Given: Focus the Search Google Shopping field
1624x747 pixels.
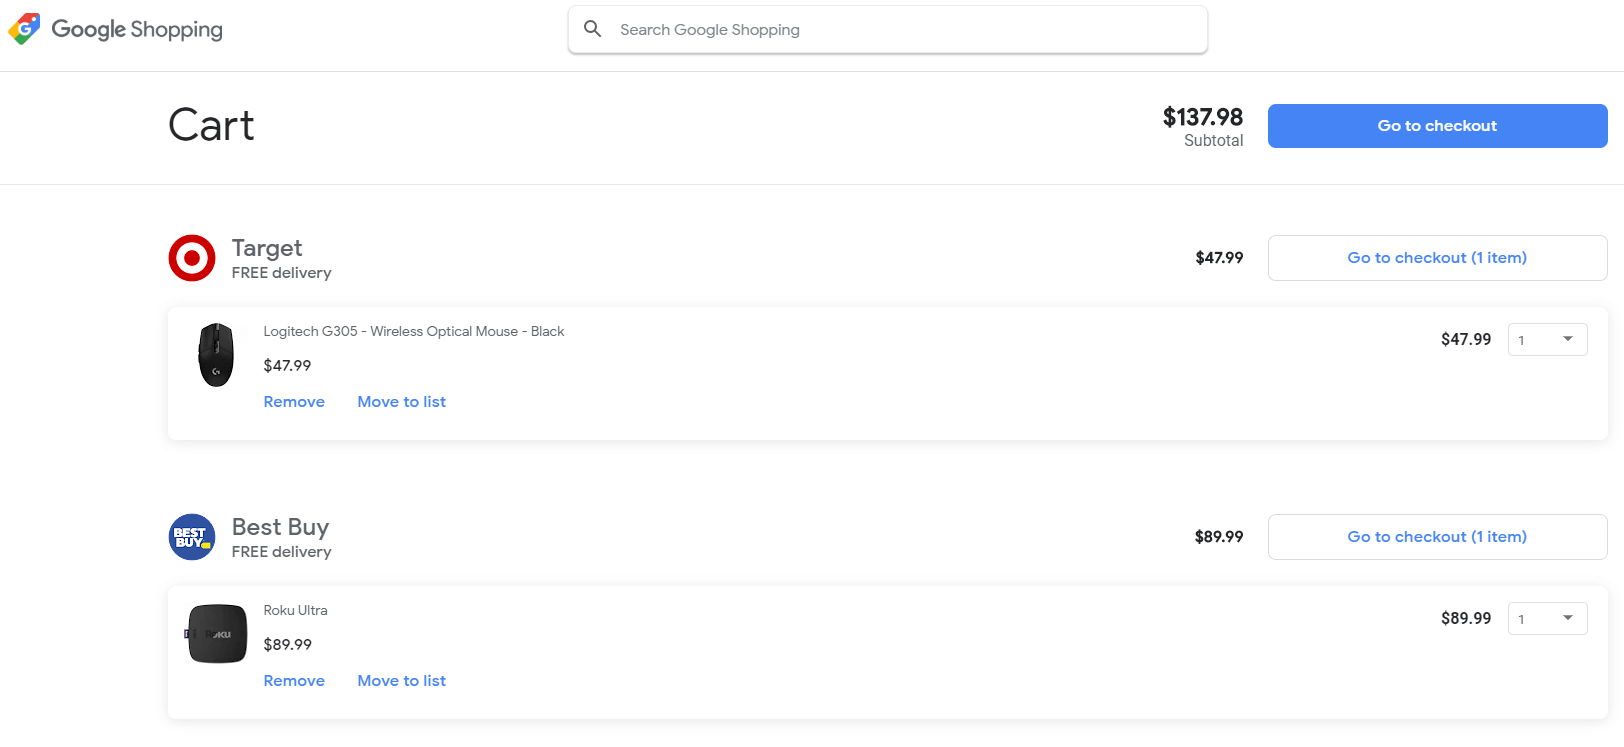Looking at the screenshot, I should (888, 30).
